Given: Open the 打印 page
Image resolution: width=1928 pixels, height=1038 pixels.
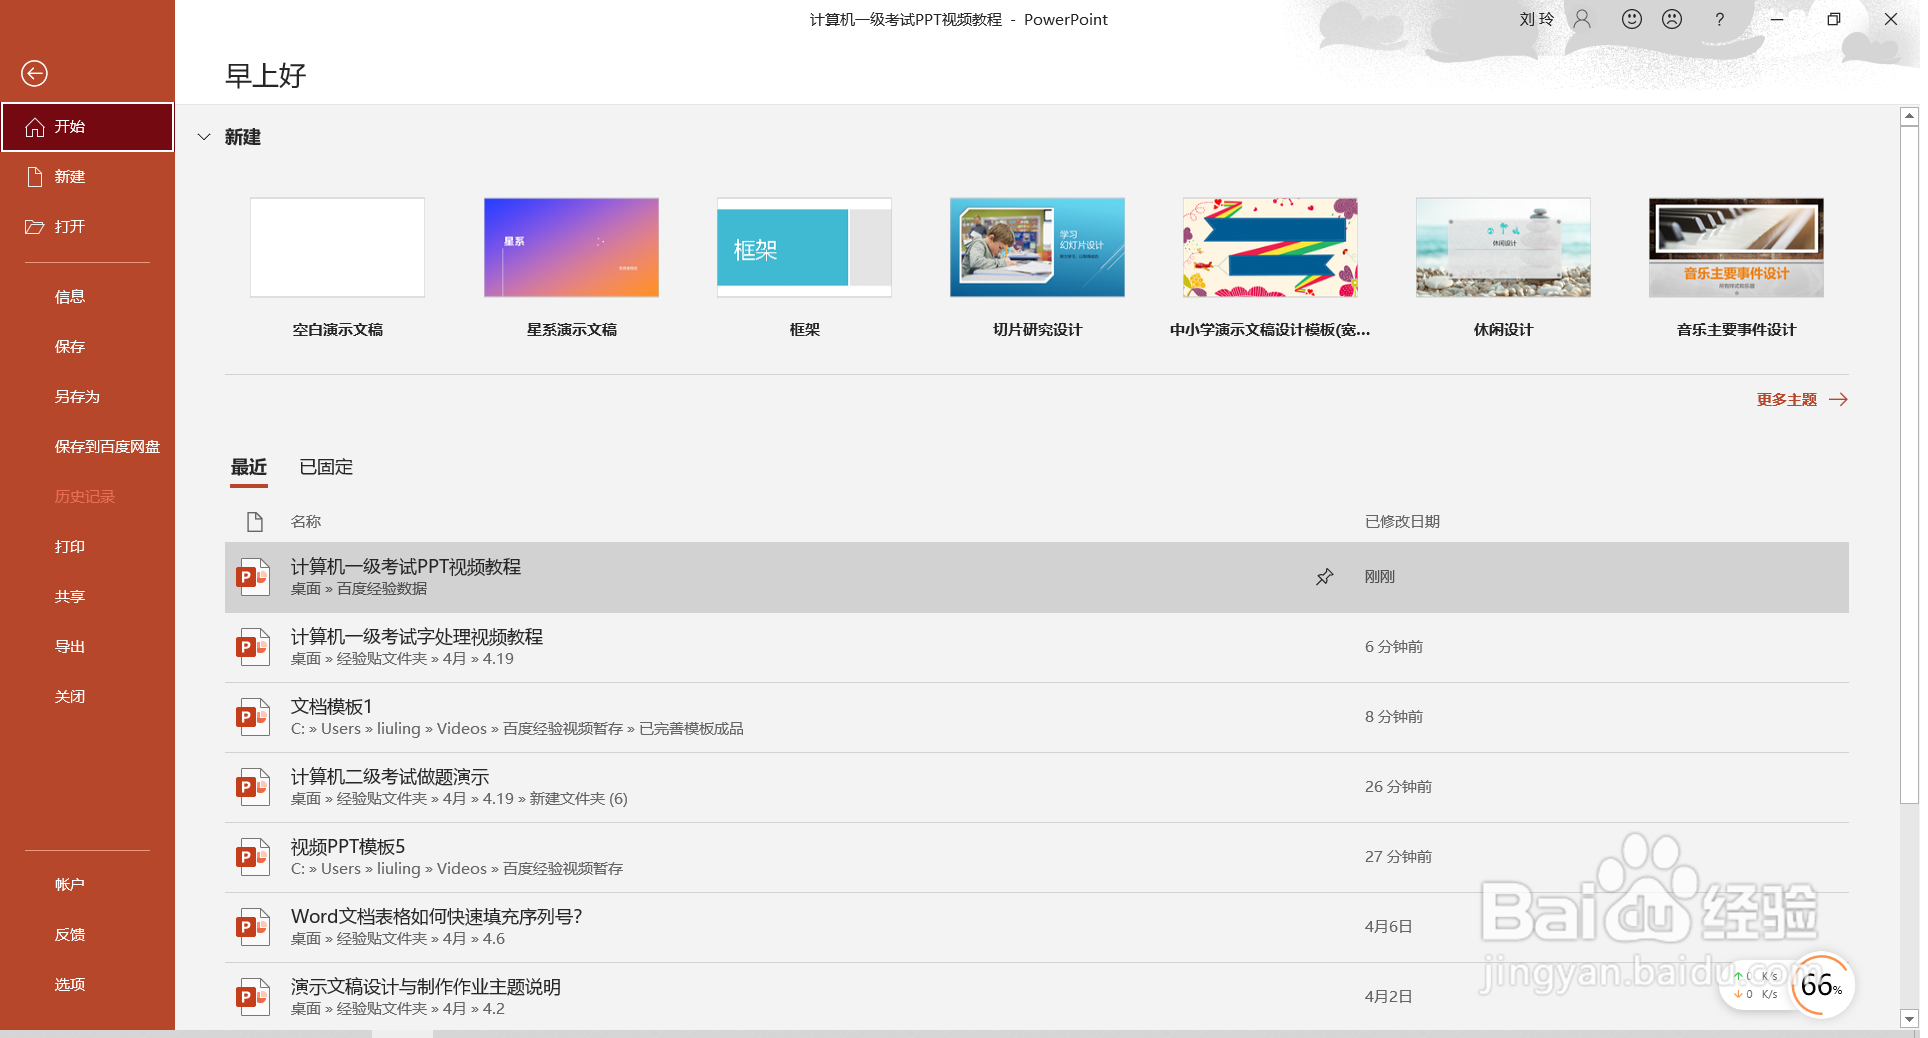Looking at the screenshot, I should coord(87,547).
